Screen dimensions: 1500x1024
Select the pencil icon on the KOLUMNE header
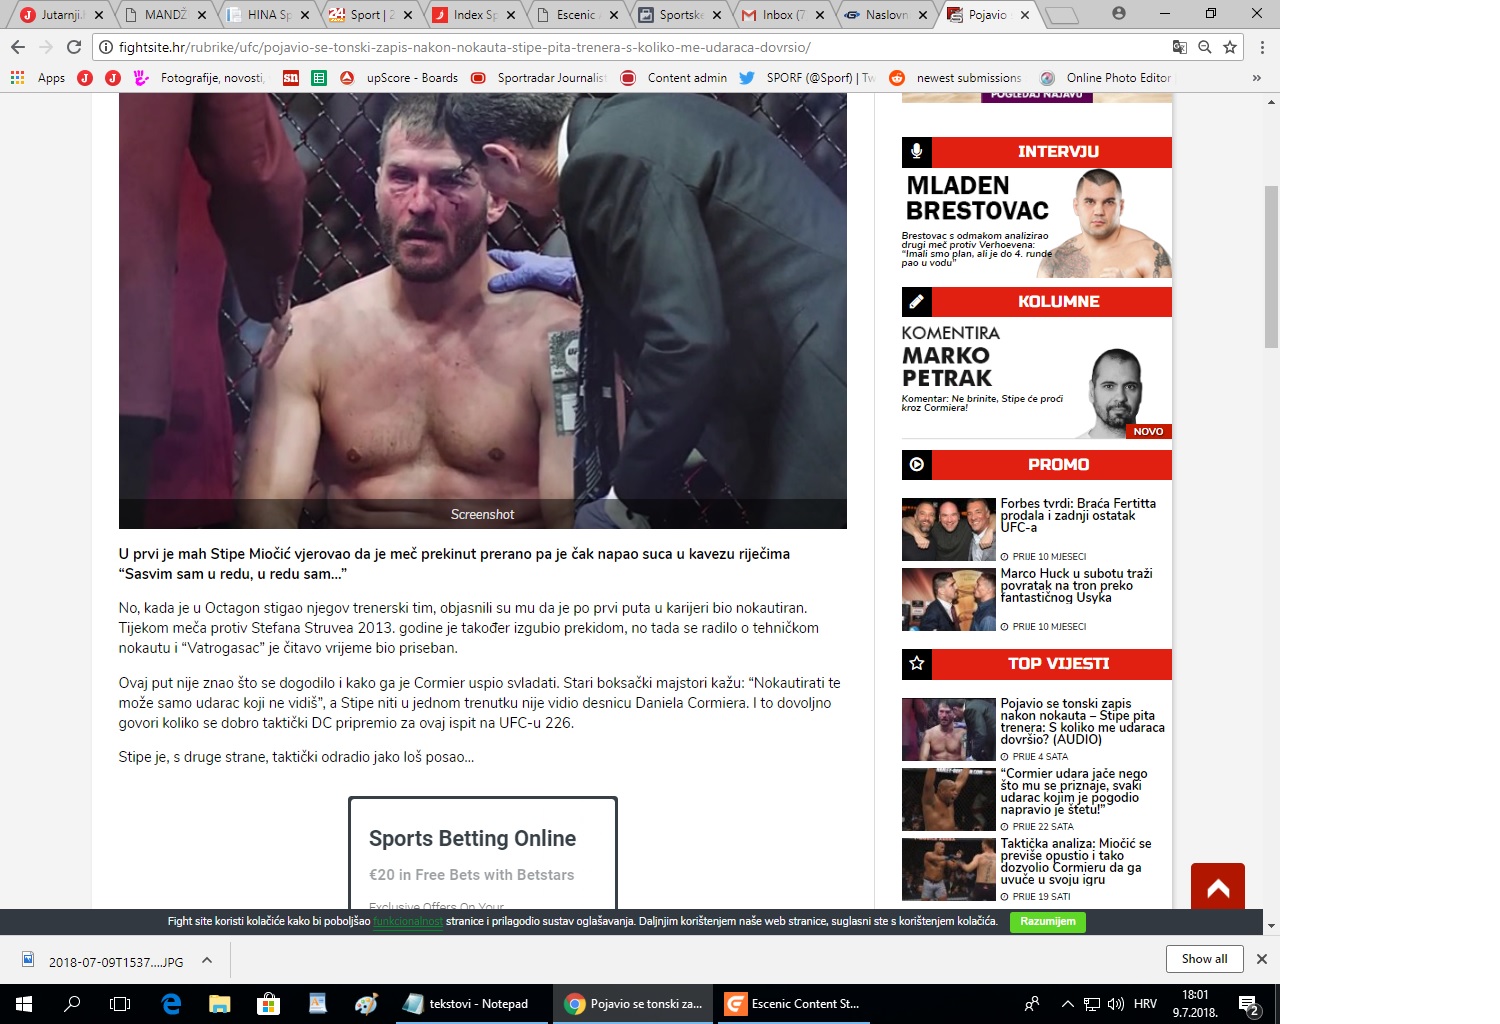tap(918, 301)
